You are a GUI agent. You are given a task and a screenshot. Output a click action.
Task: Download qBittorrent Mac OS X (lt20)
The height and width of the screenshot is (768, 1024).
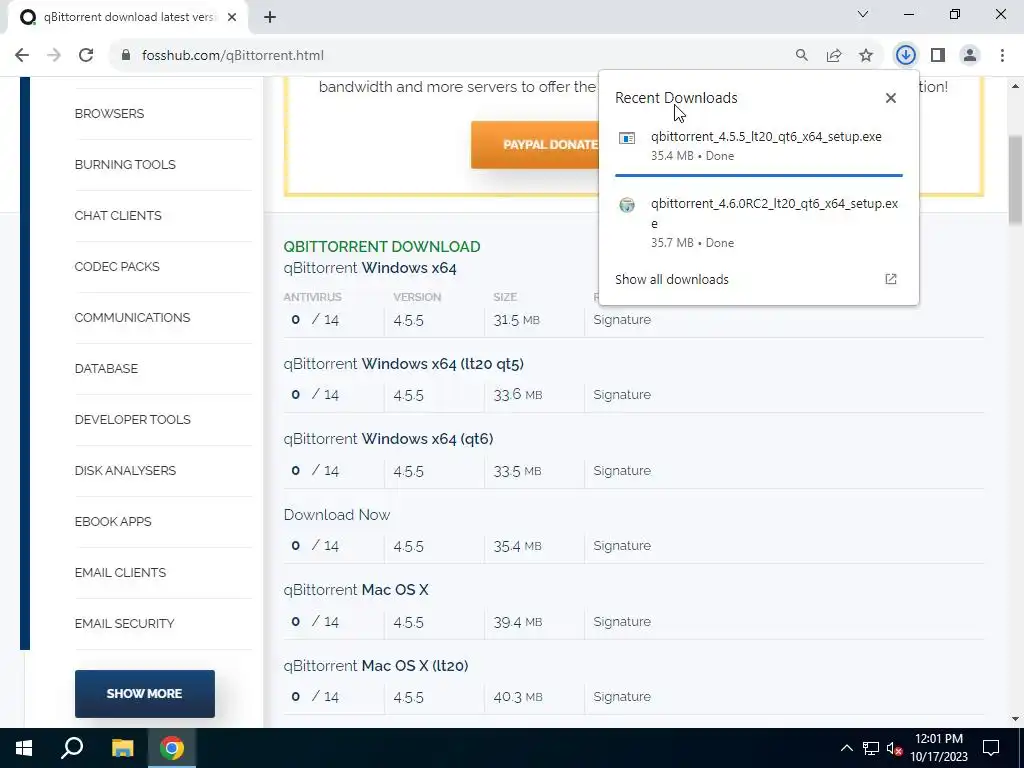tap(376, 665)
